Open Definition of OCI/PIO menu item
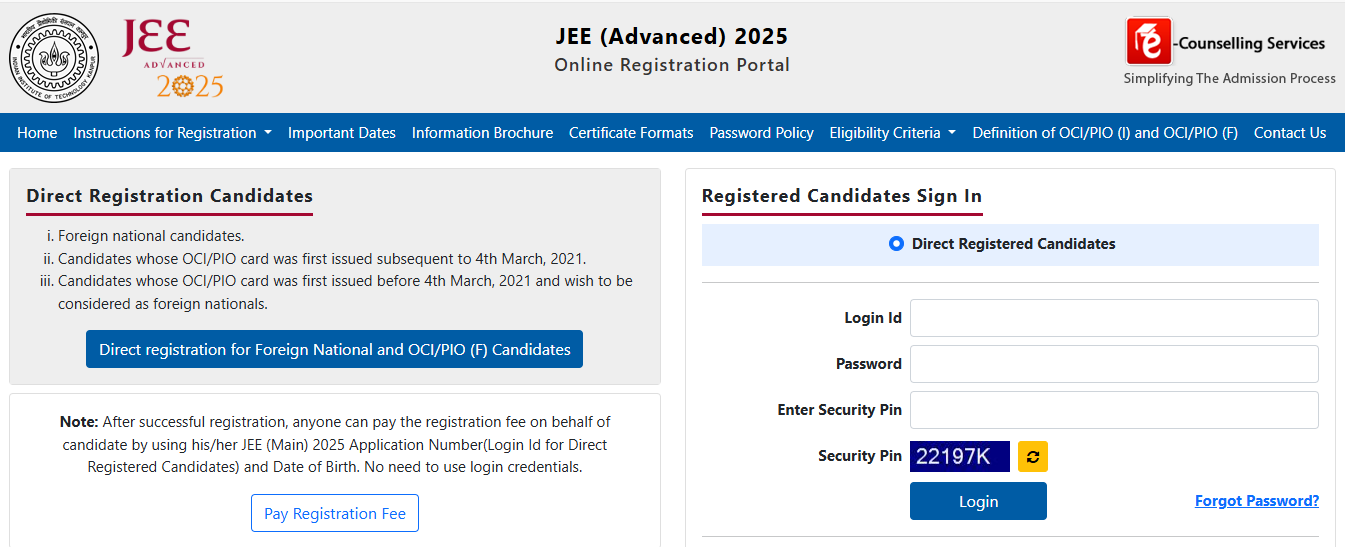This screenshot has height=547, width=1345. (1105, 133)
